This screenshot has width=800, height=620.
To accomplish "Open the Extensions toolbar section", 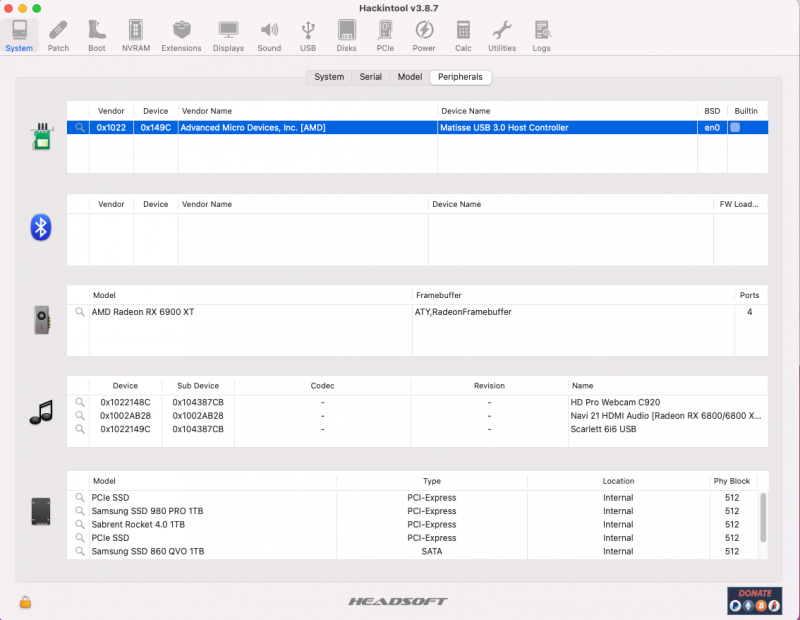I will click(x=181, y=34).
